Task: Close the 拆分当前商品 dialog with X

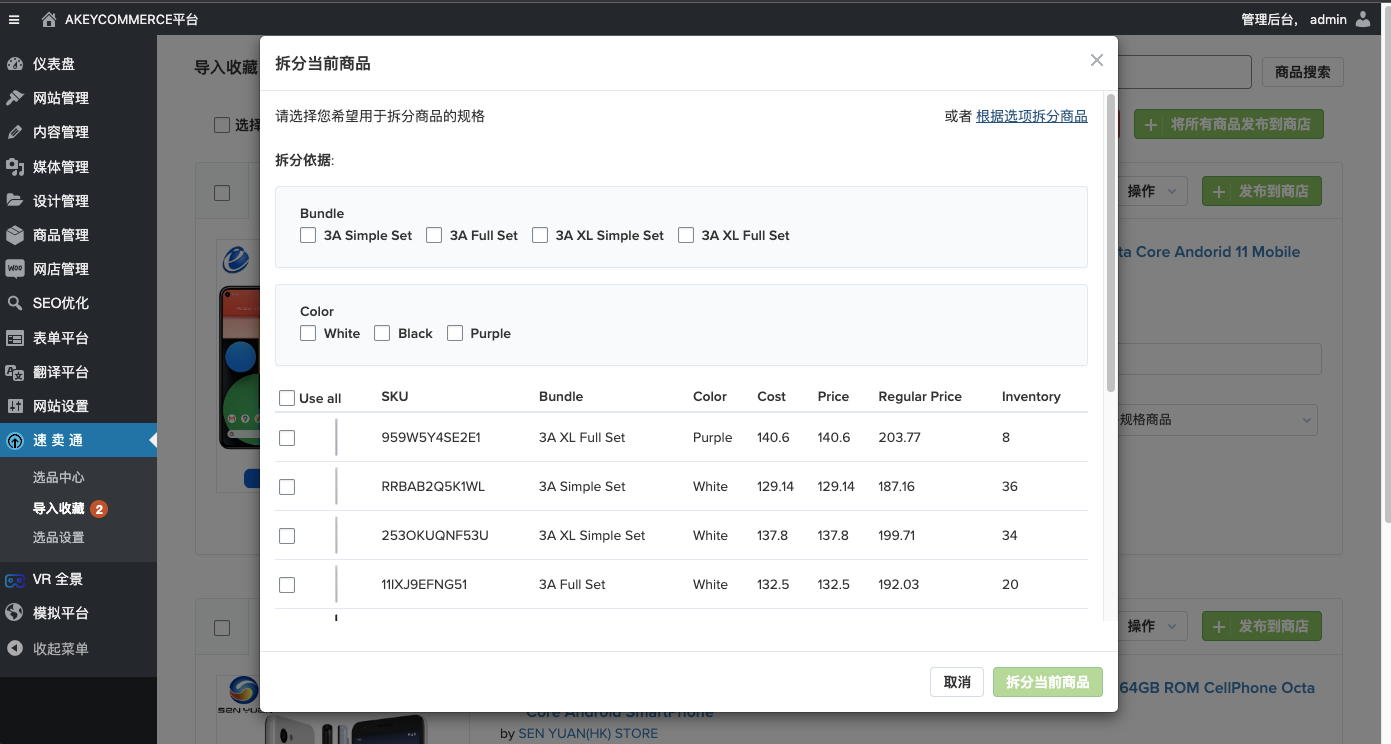Action: pyautogui.click(x=1097, y=60)
